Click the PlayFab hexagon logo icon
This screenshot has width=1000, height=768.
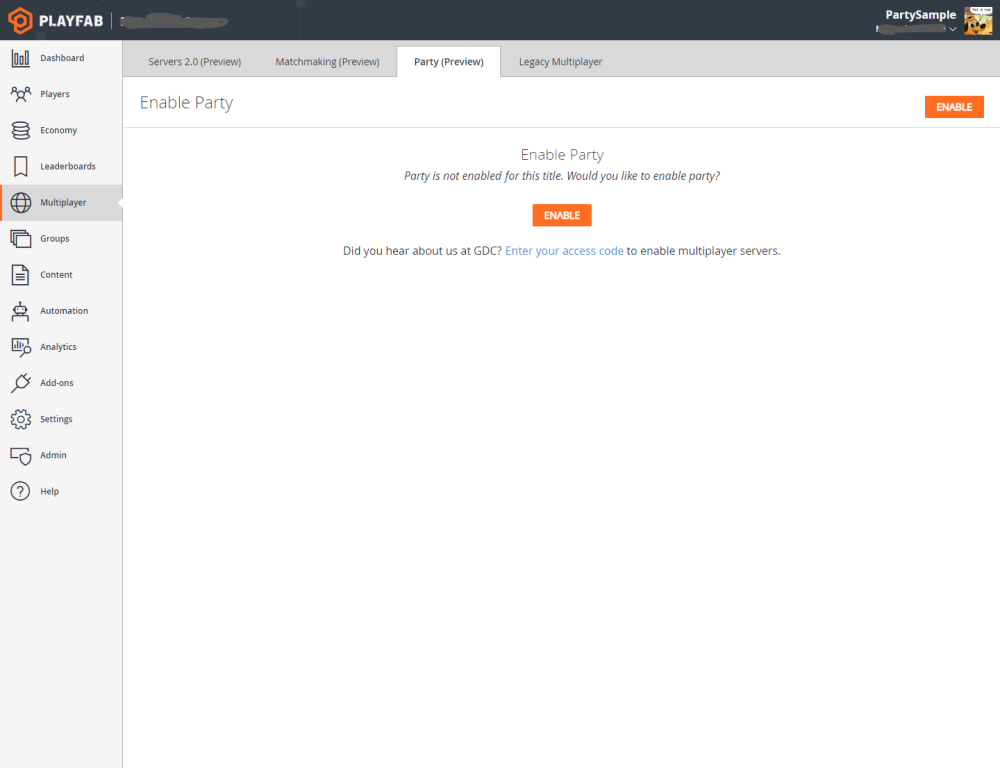coord(20,20)
